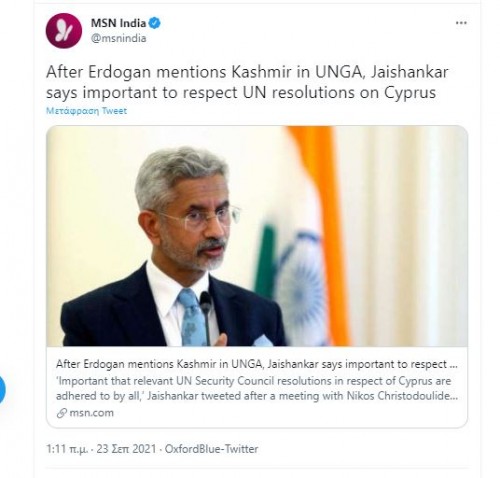Open the @msnindia handle link
The width and height of the screenshot is (500, 478).
click(119, 38)
